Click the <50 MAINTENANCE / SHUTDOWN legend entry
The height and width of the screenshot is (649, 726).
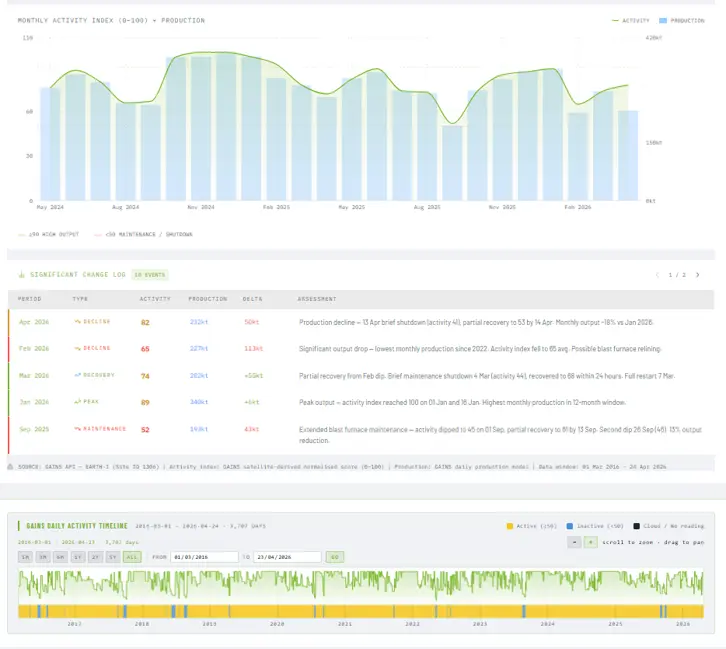pyautogui.click(x=143, y=234)
